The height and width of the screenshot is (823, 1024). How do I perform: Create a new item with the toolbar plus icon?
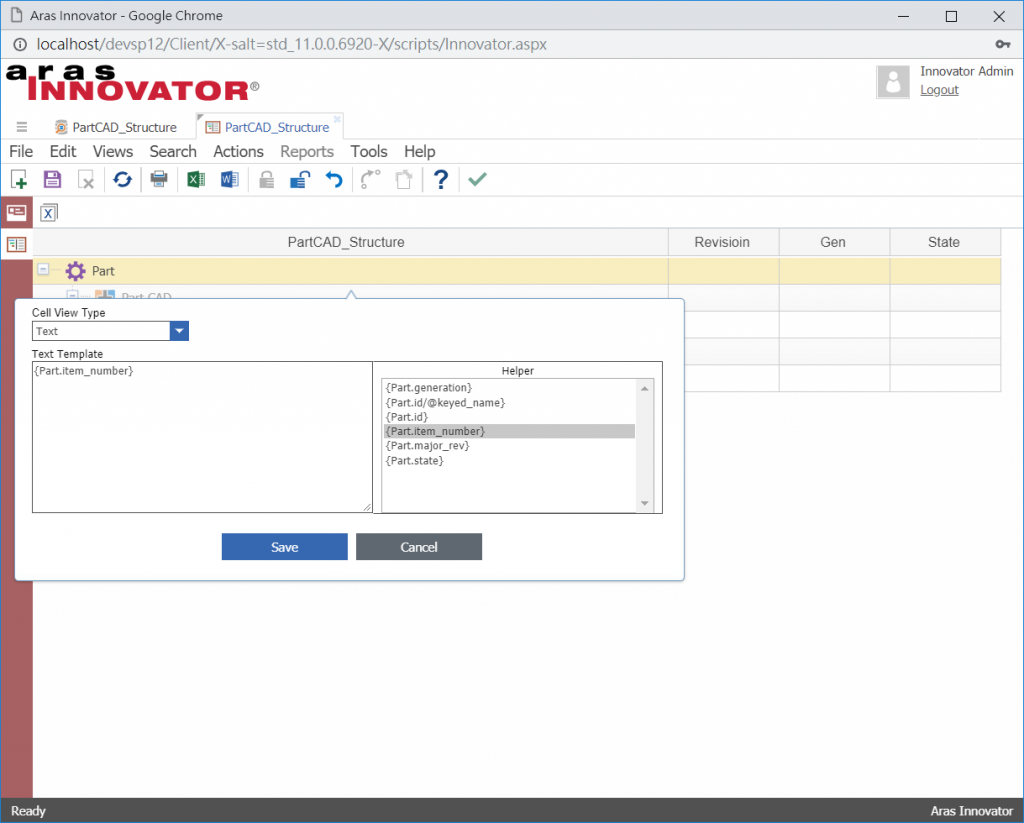coord(19,179)
